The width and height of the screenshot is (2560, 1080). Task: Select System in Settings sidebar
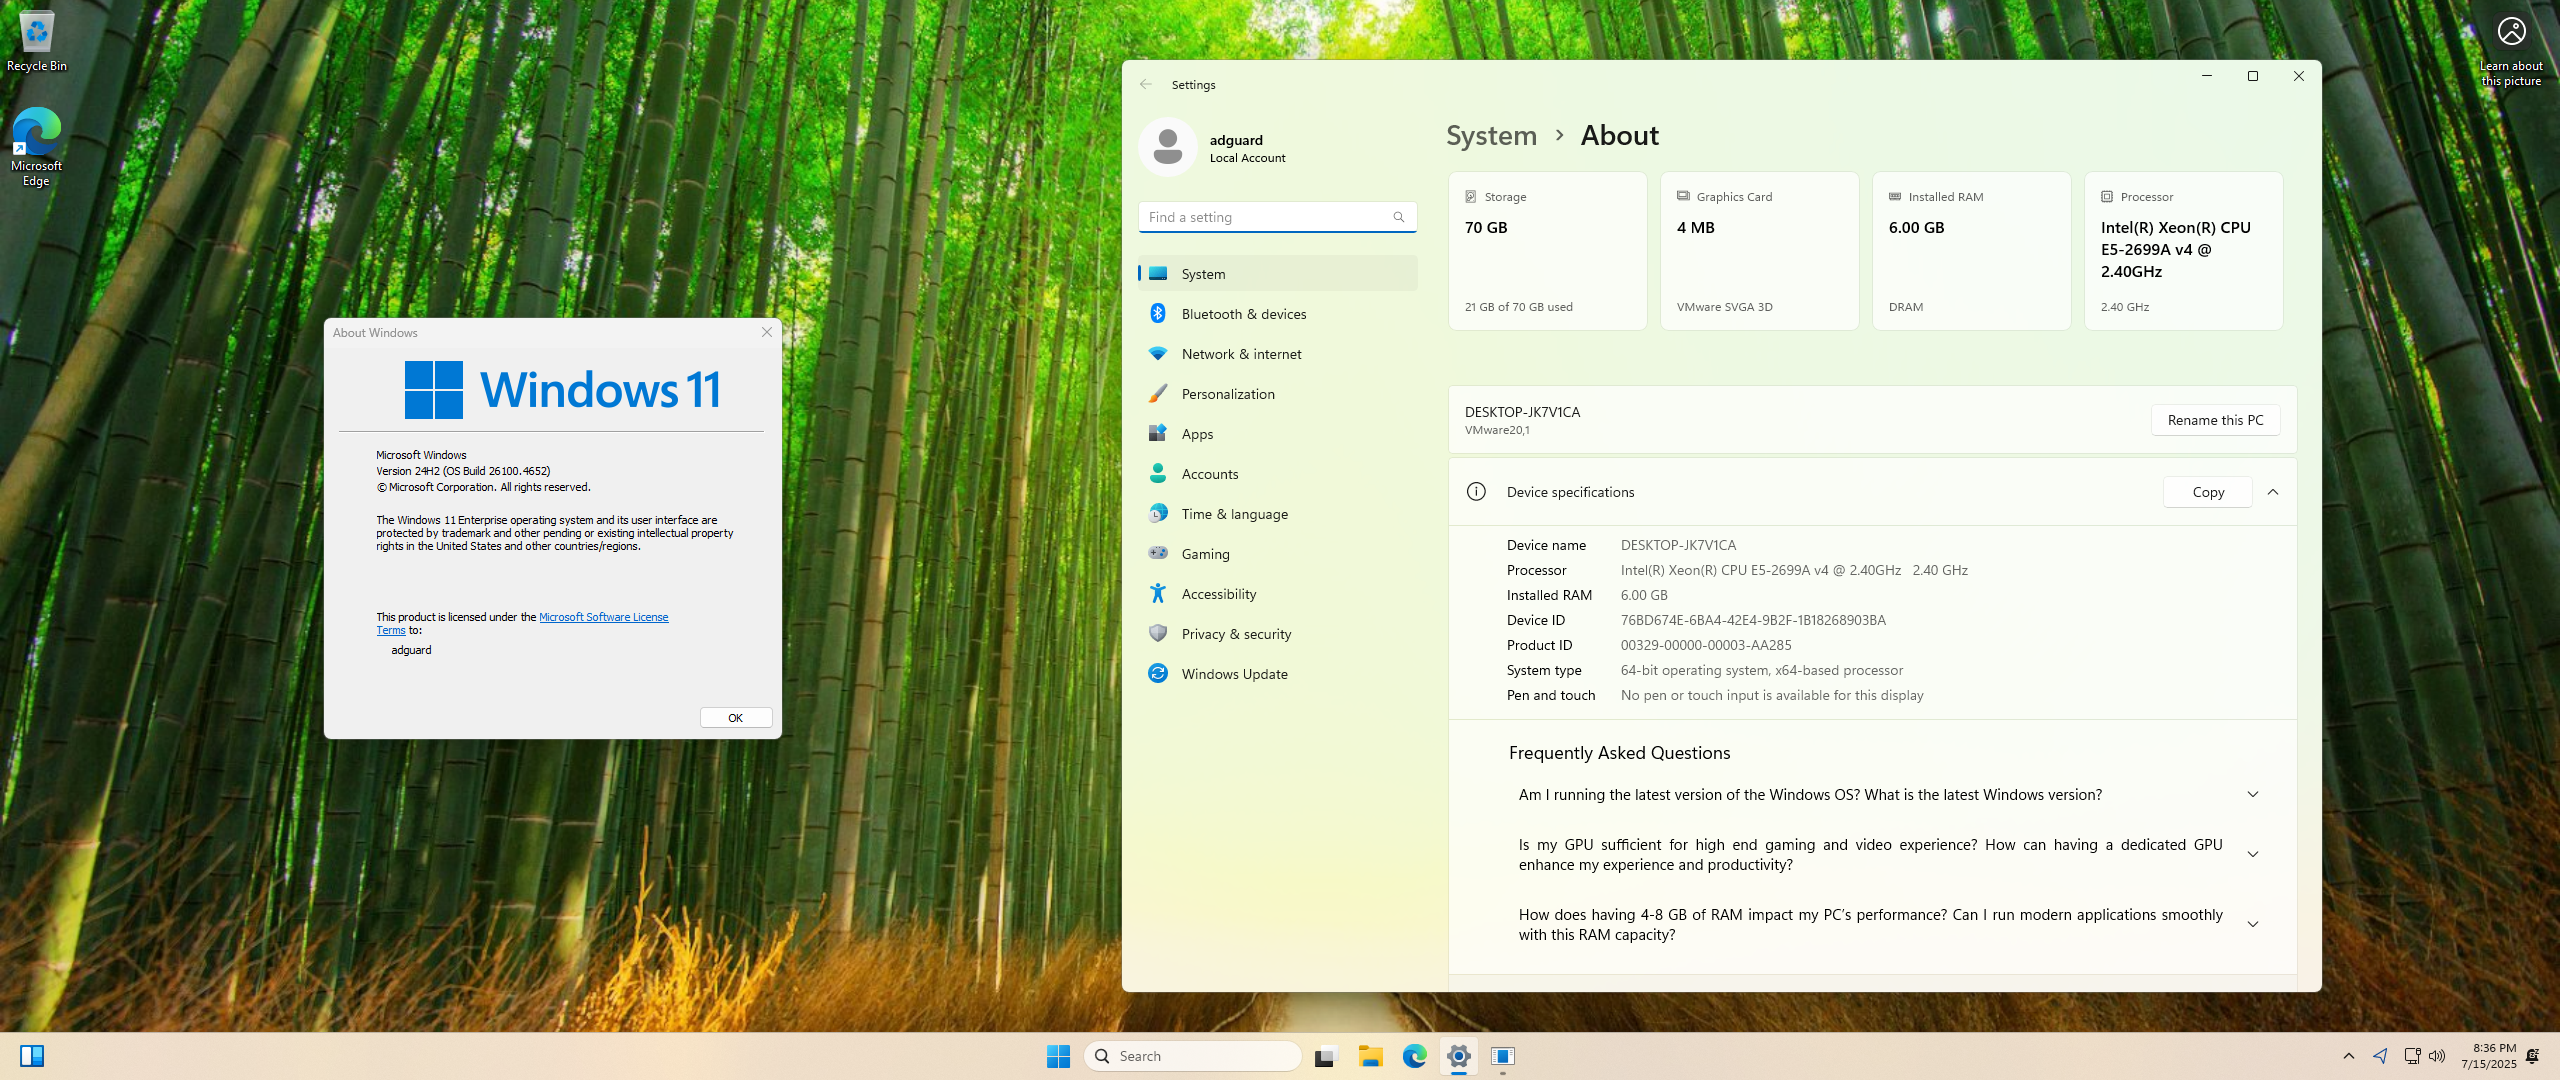1278,274
